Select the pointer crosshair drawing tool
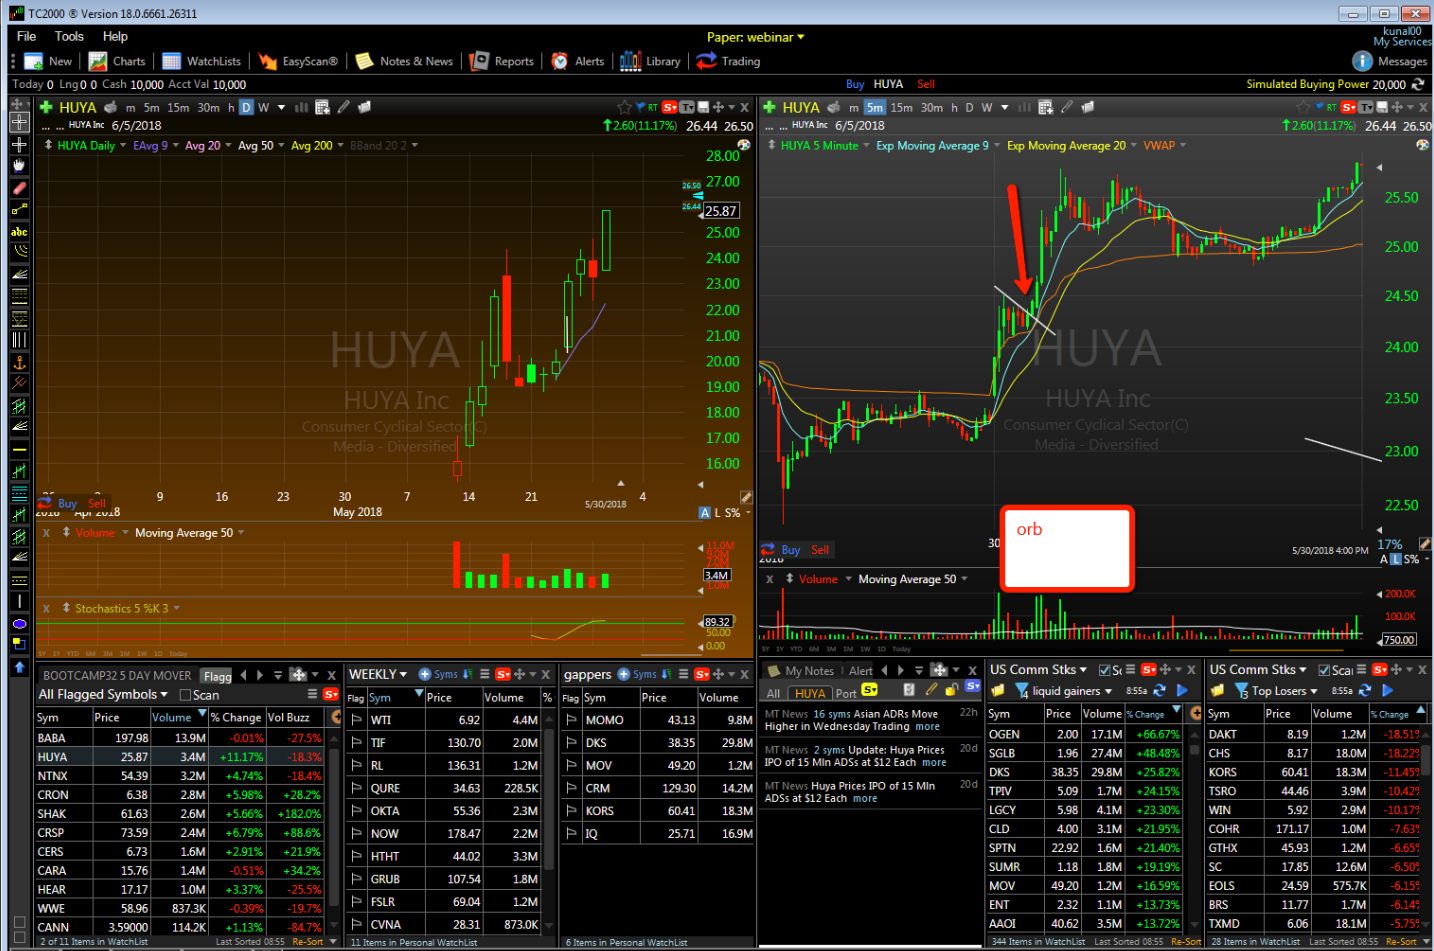The width and height of the screenshot is (1434, 951). 19,122
